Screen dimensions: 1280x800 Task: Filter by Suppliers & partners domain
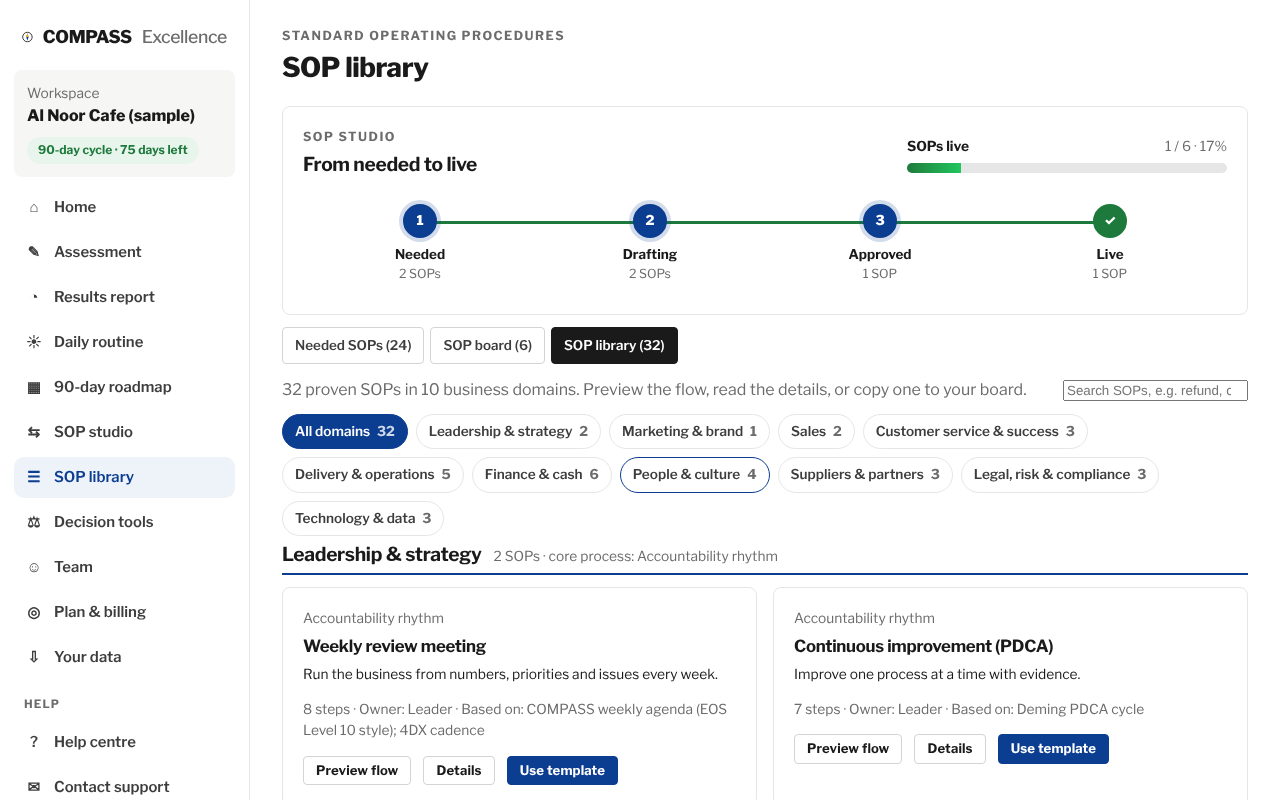pos(865,475)
